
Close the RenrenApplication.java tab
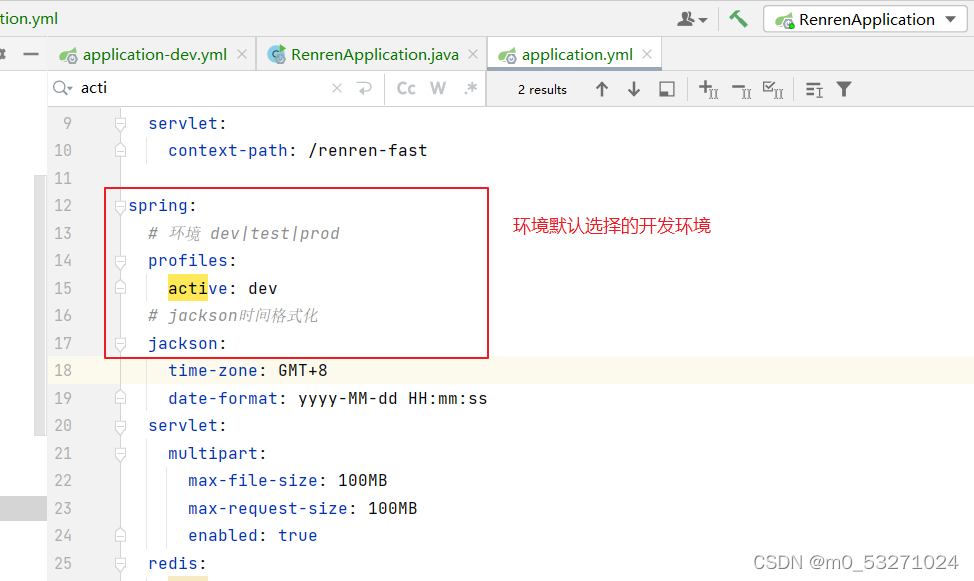pos(473,55)
